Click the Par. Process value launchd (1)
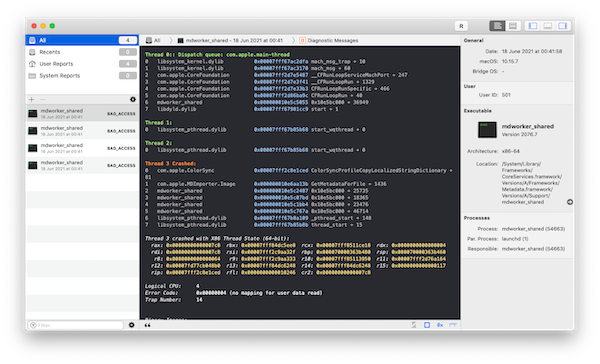Image resolution: width=600 pixels, height=364 pixels. coord(515,239)
